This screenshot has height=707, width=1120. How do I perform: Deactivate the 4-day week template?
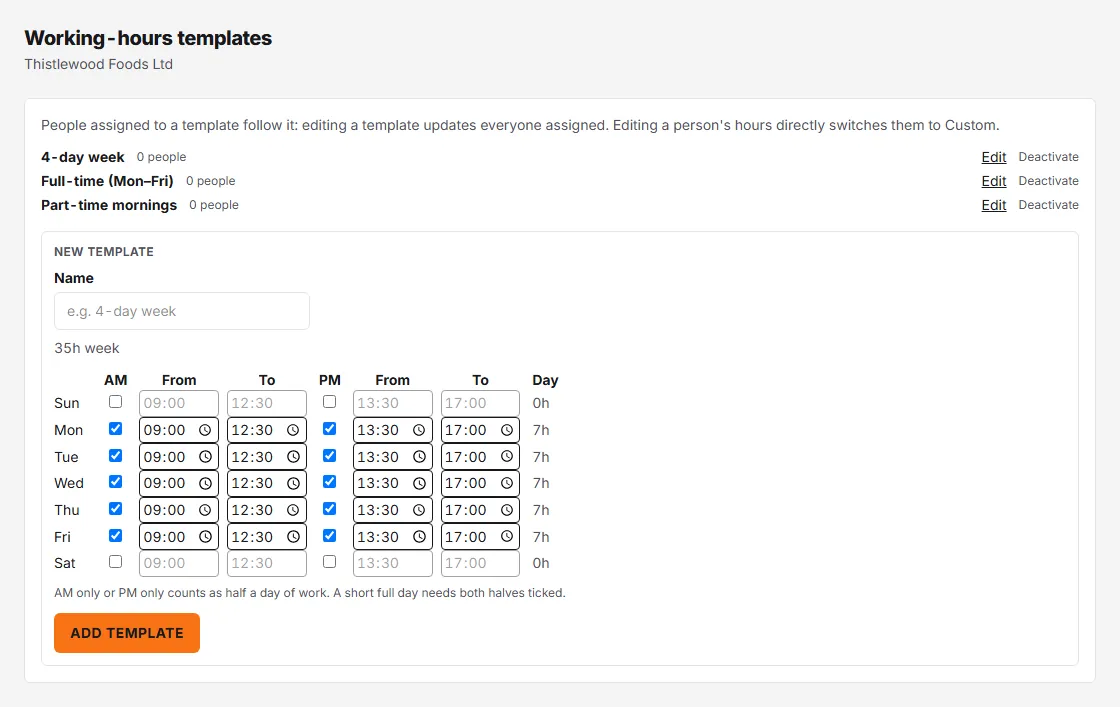1049,157
